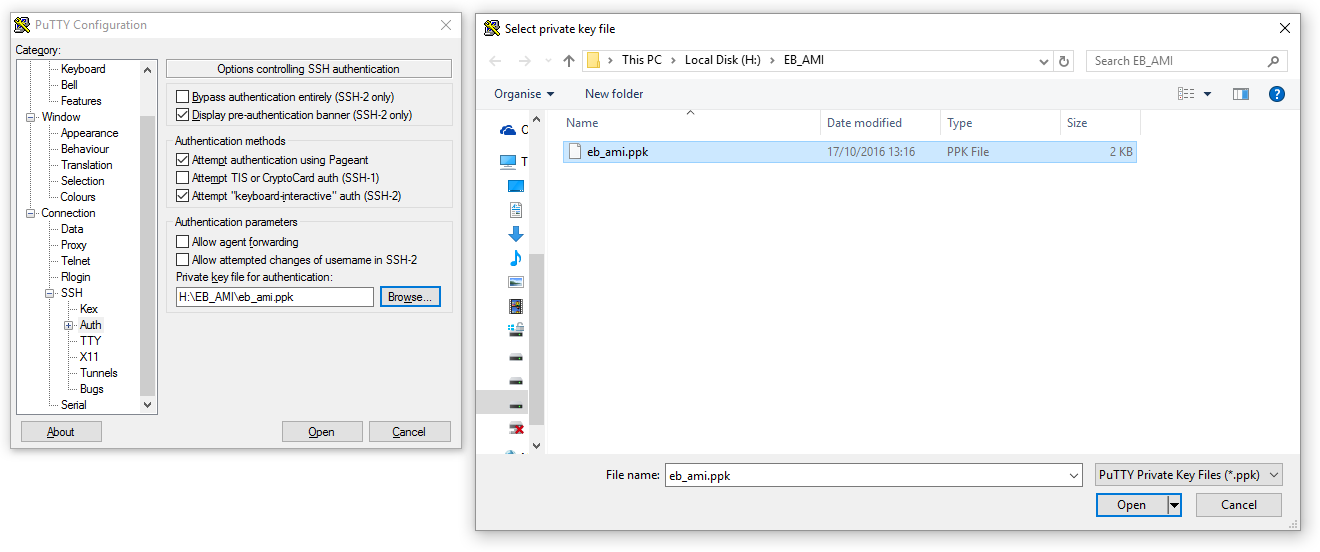
Task: Select Proxy under Connection
Action: click(x=74, y=245)
